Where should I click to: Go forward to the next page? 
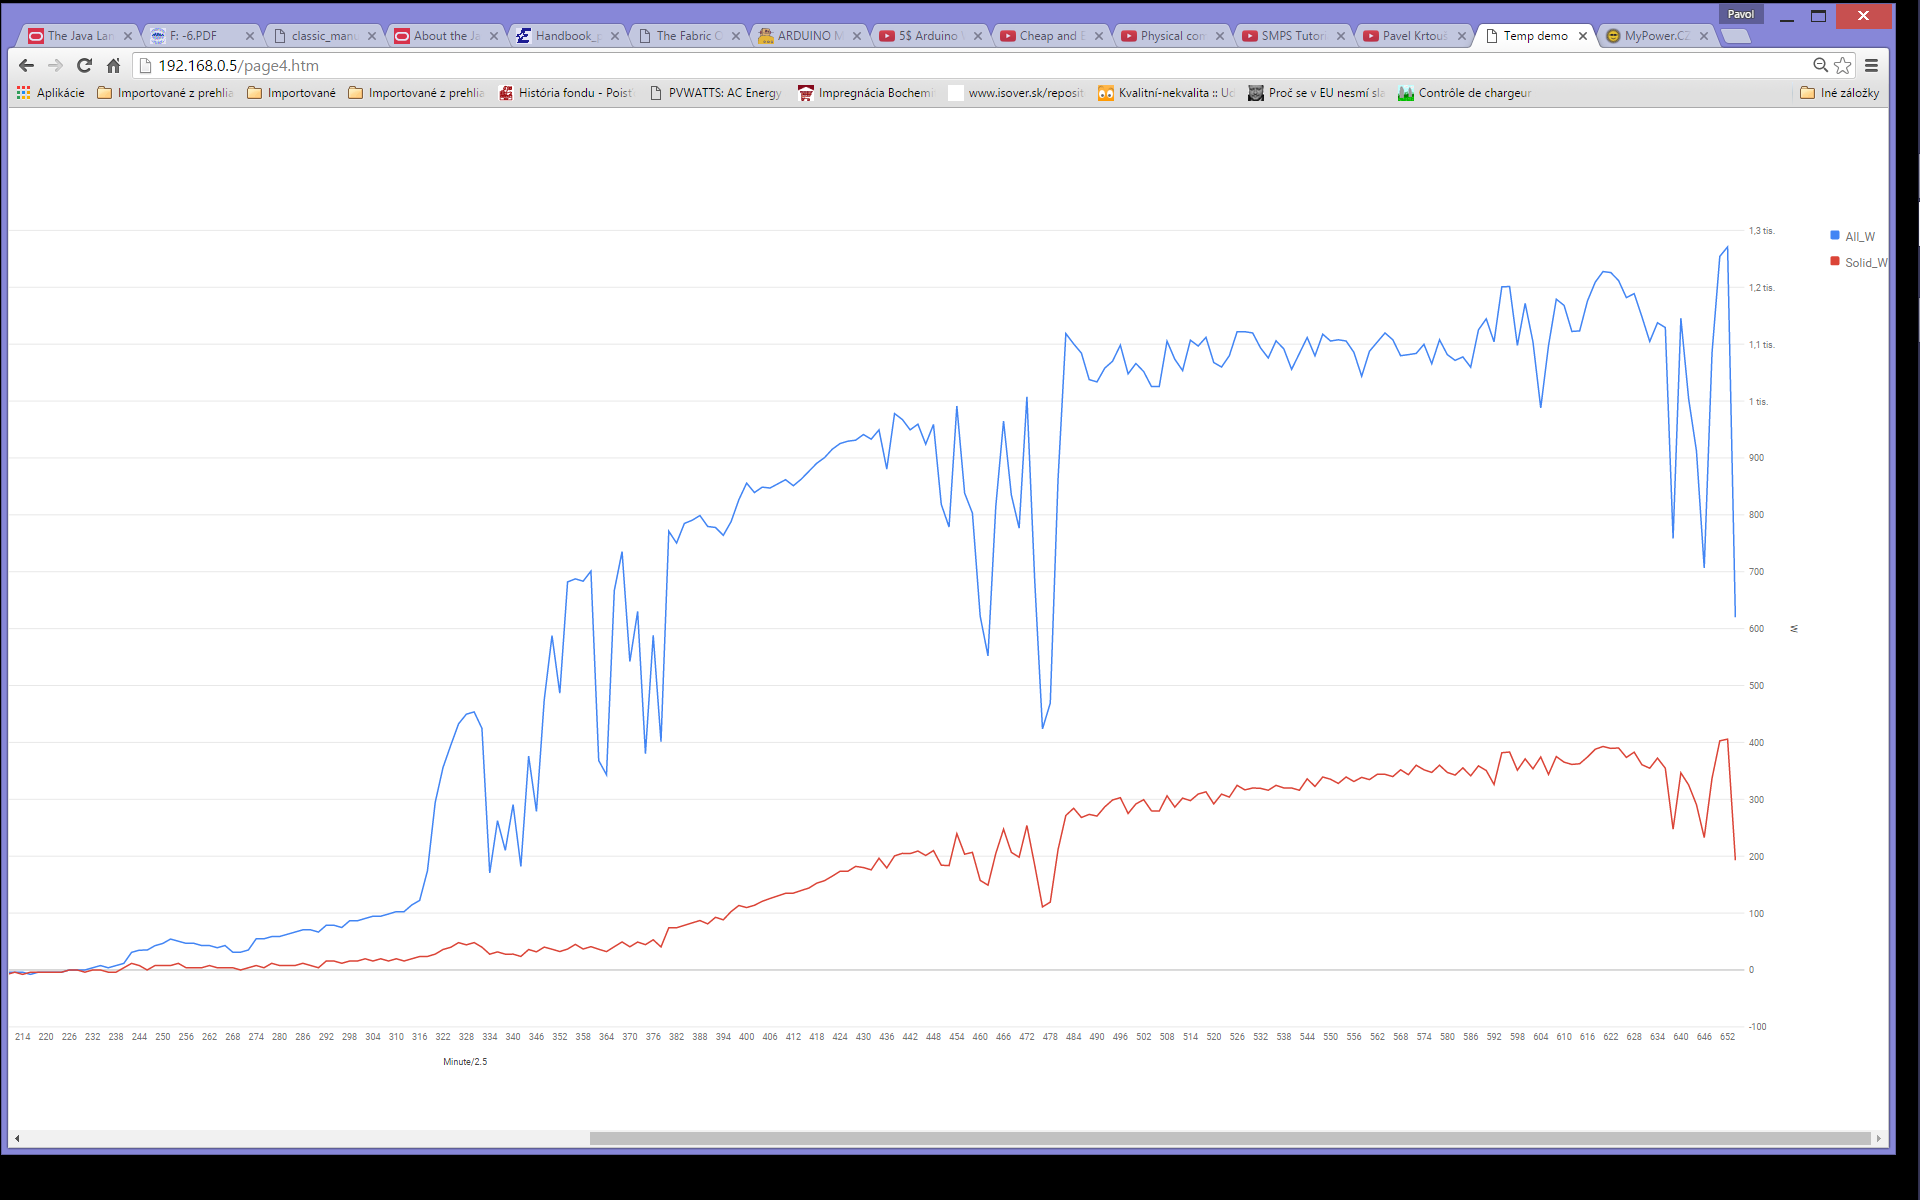[56, 65]
